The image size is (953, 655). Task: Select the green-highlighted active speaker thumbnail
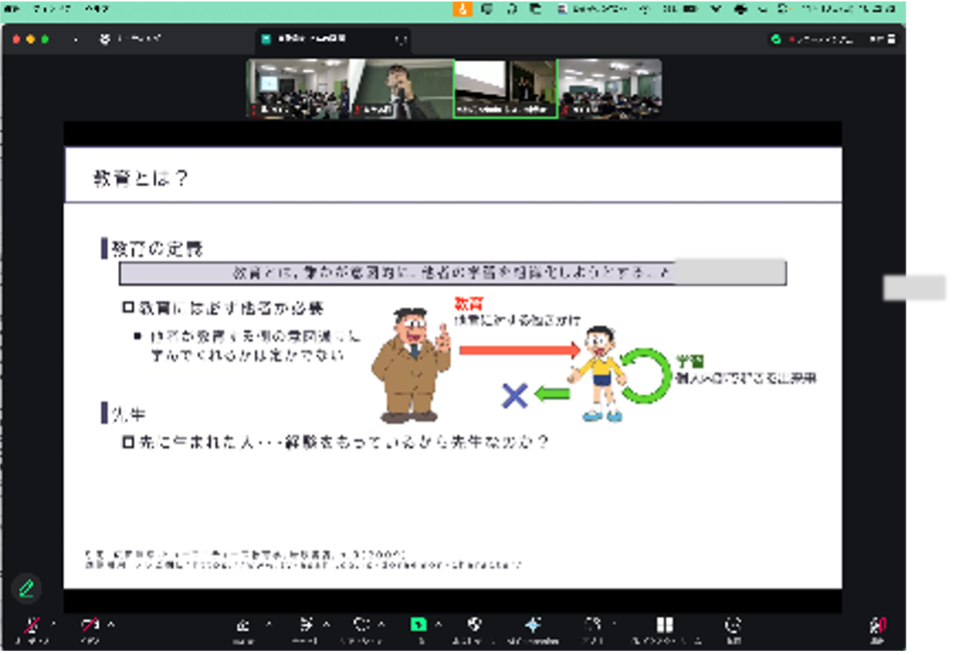pyautogui.click(x=505, y=89)
